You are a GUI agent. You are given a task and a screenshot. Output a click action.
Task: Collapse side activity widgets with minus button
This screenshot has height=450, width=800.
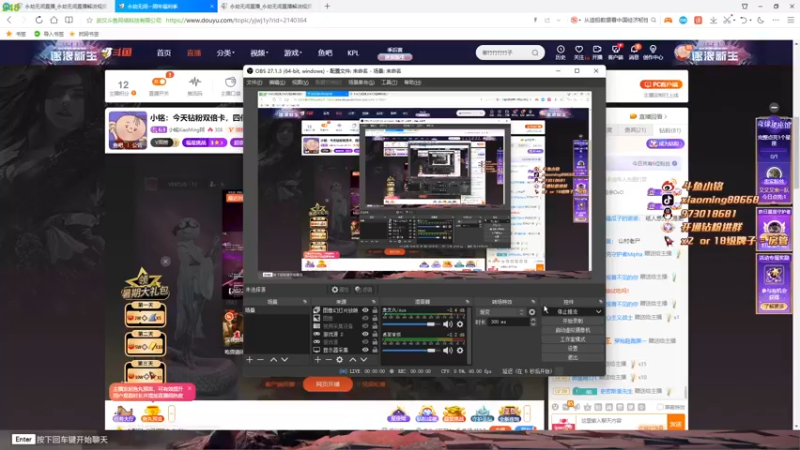coord(774,108)
